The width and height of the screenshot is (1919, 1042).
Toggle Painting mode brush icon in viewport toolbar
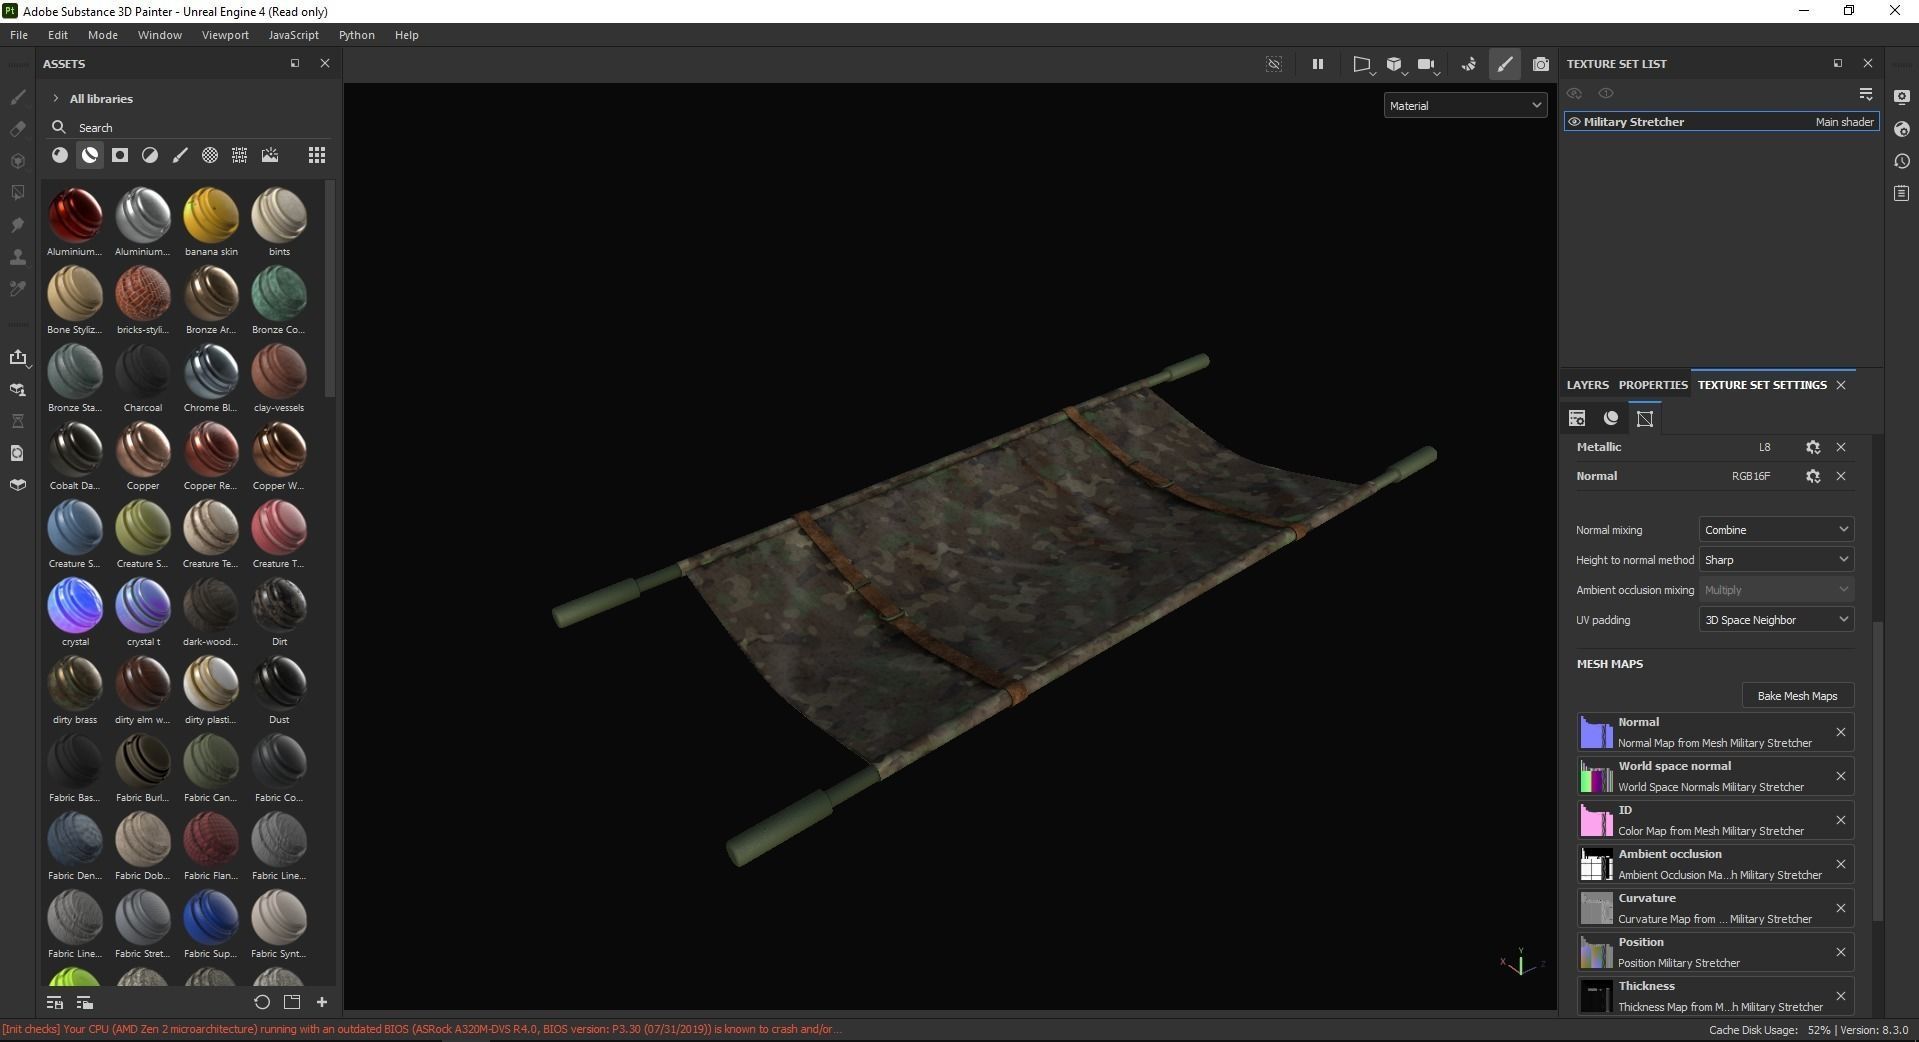1505,64
